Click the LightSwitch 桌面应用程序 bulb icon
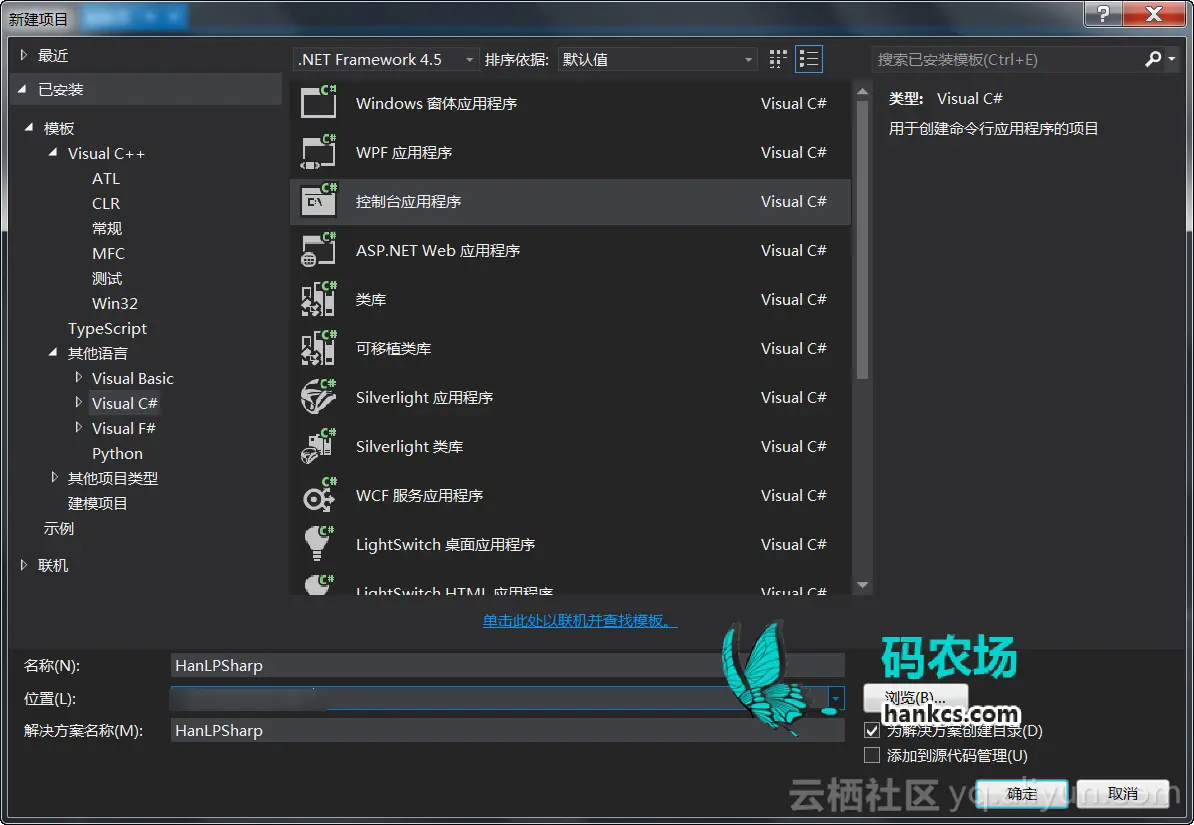This screenshot has height=825, width=1194. point(318,544)
